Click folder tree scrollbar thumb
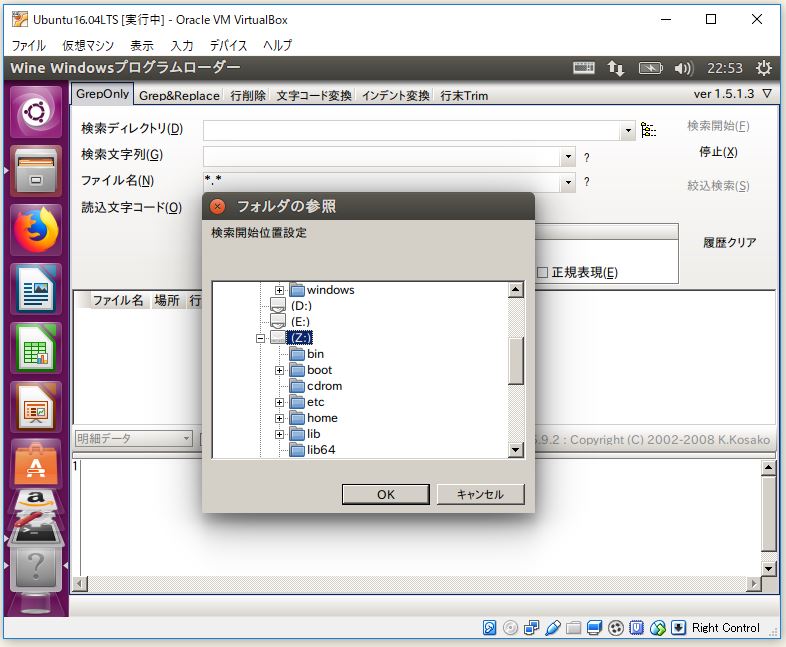Image resolution: width=786 pixels, height=647 pixels. (x=516, y=361)
